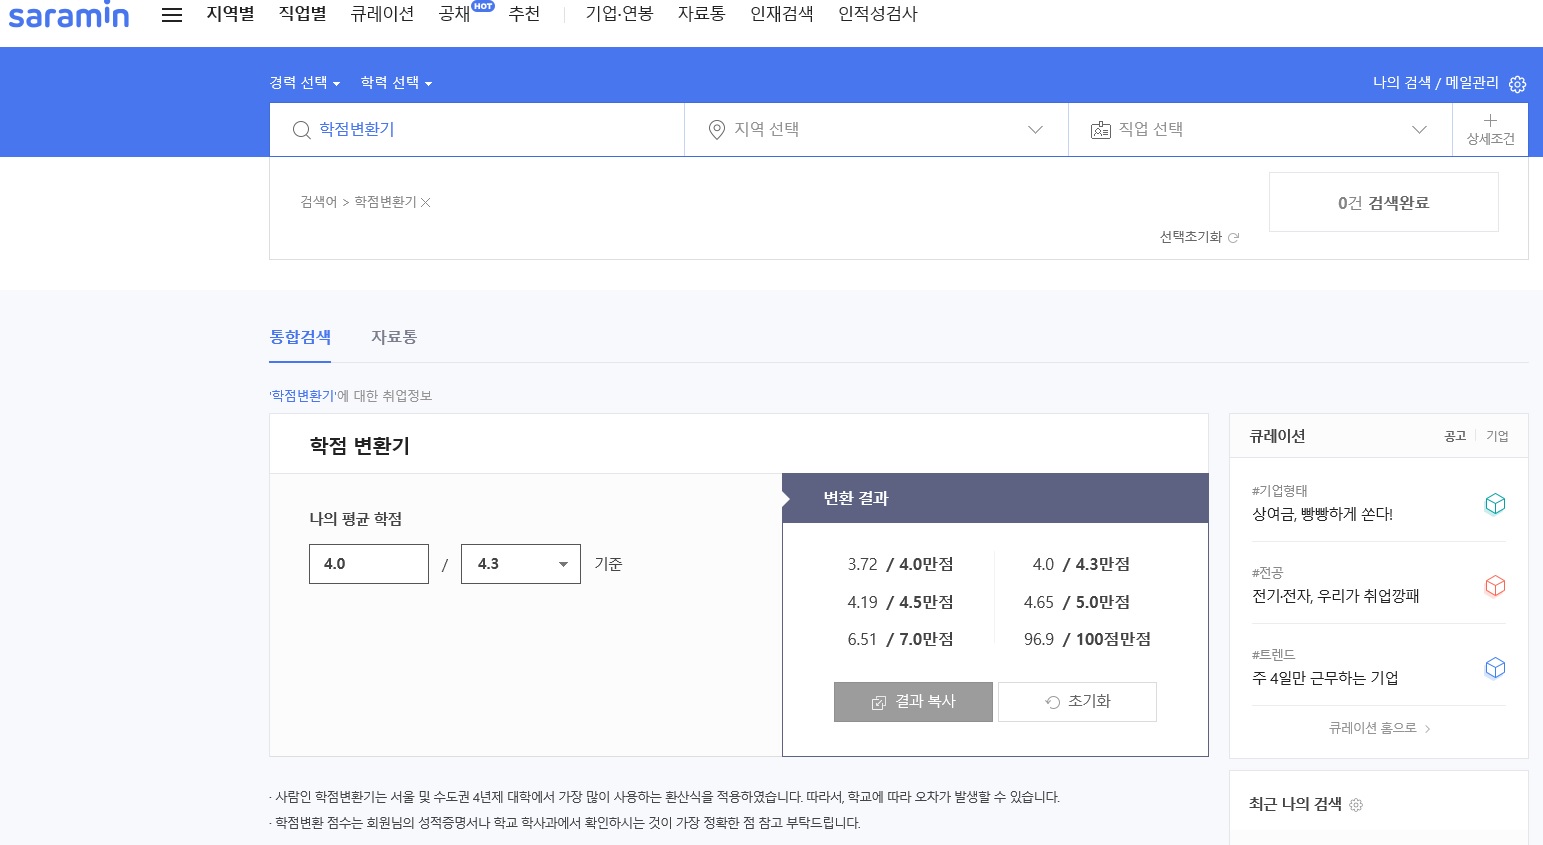The width and height of the screenshot is (1543, 845).
Task: Expand the 학력 선택 dropdown
Action: [x=396, y=83]
